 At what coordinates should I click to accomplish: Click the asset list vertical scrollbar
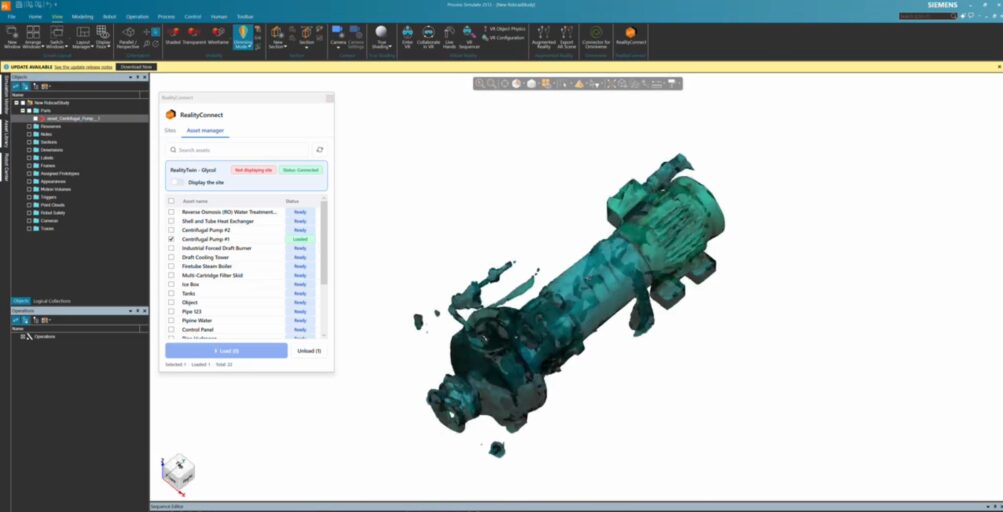(x=324, y=243)
